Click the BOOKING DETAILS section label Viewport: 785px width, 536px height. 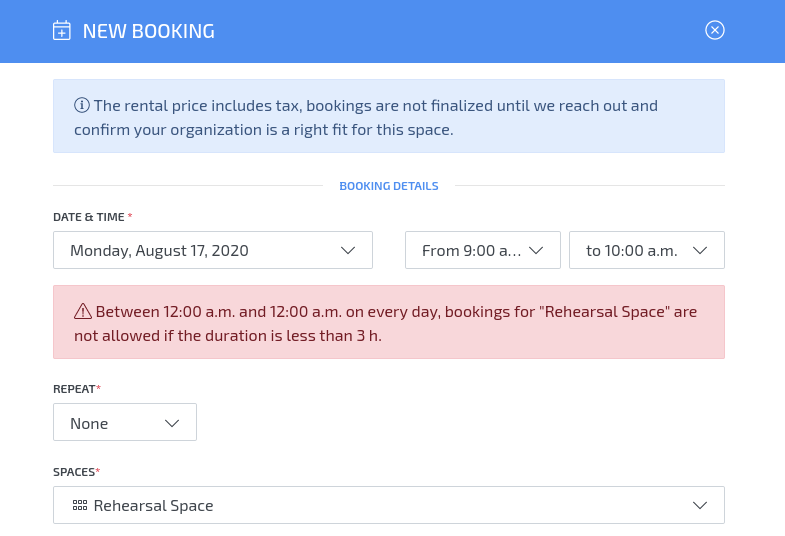coord(389,186)
